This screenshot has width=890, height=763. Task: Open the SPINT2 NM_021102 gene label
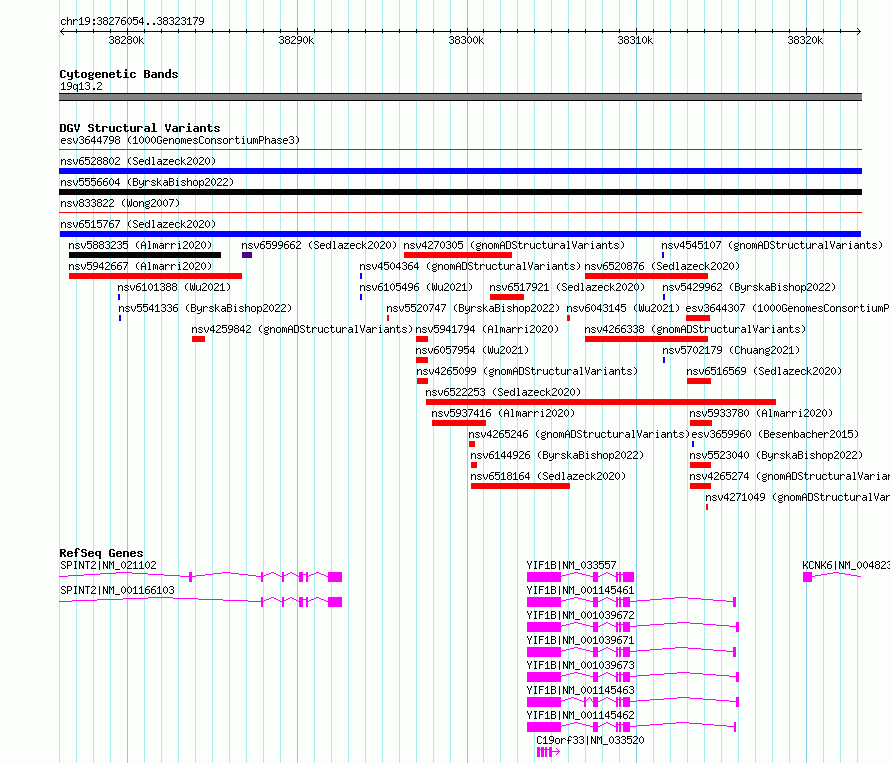click(108, 565)
